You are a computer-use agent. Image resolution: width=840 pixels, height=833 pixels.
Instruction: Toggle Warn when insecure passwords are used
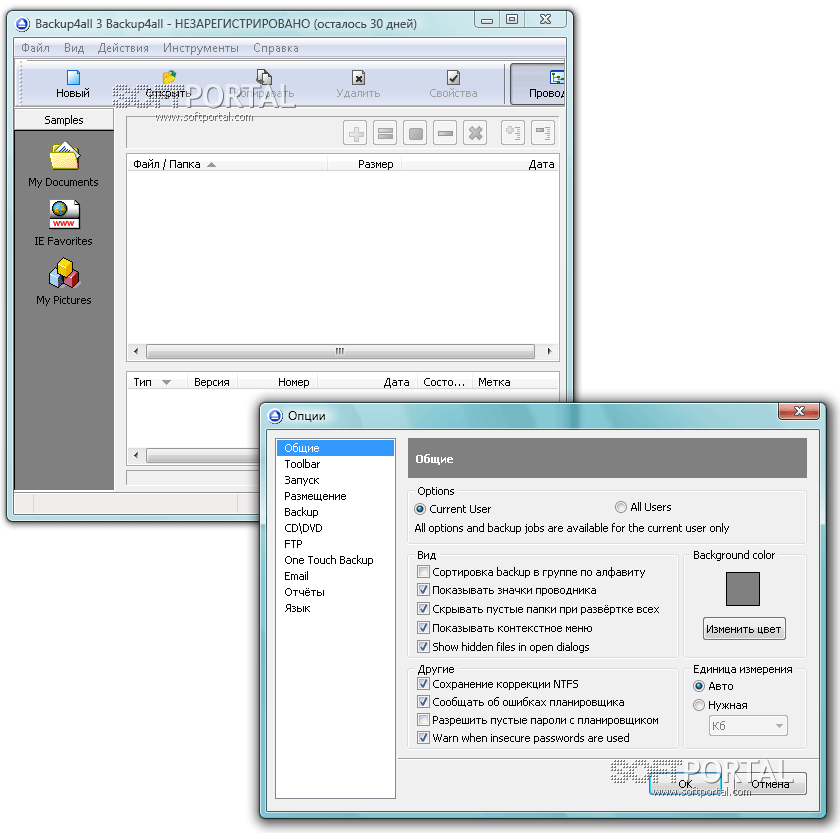click(x=423, y=738)
